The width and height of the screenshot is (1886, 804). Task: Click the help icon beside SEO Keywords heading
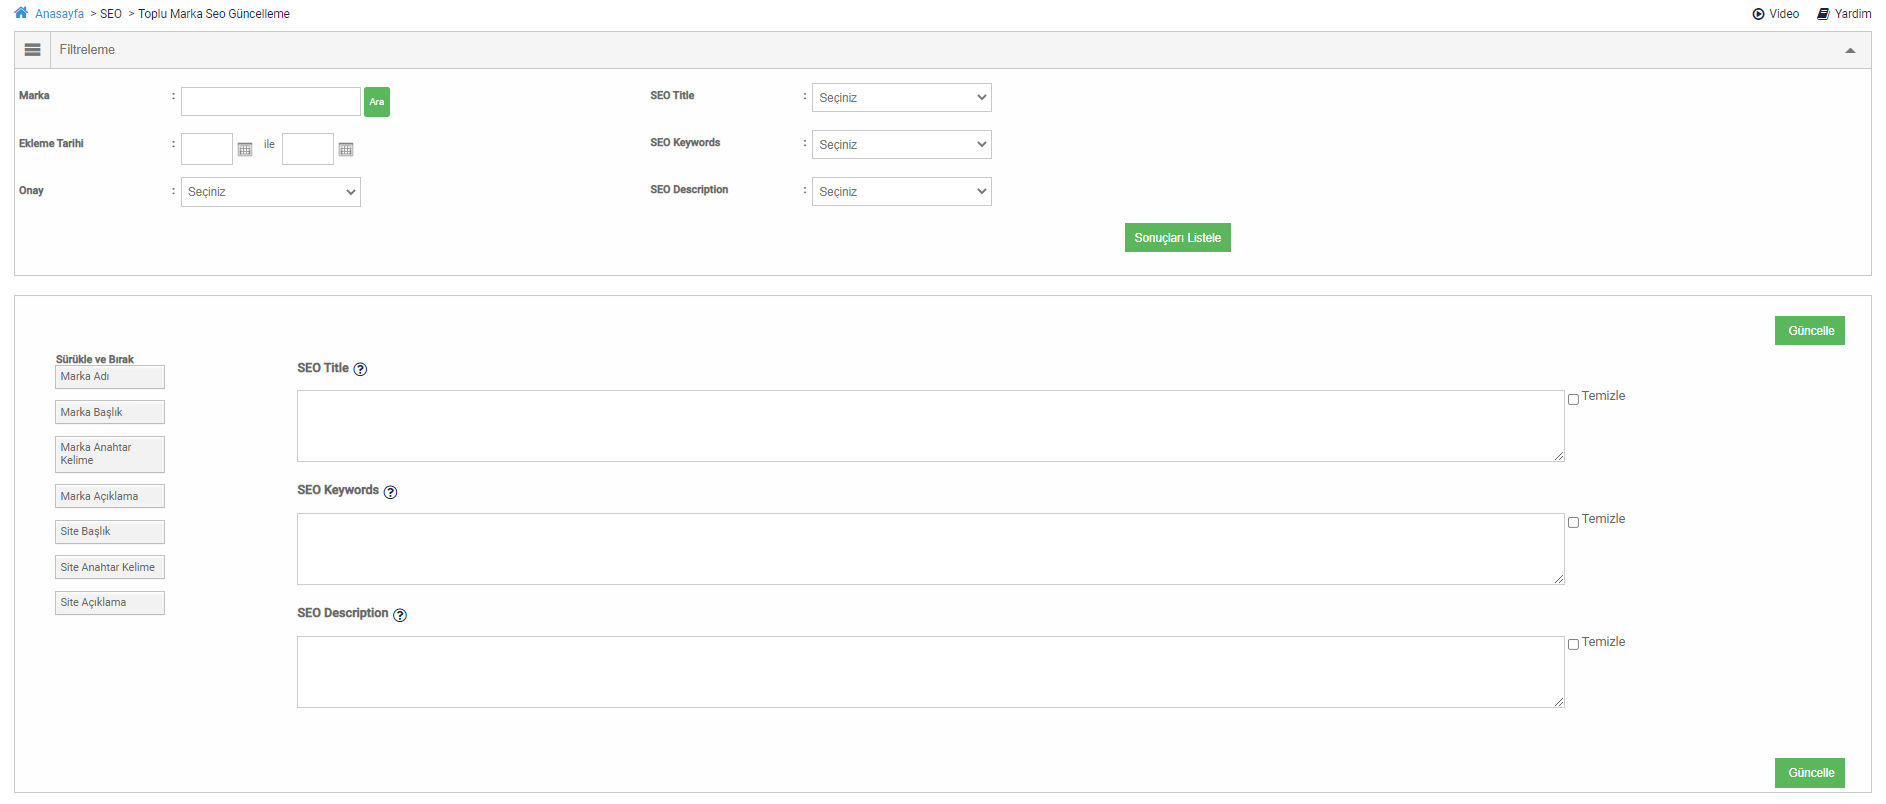tap(391, 492)
